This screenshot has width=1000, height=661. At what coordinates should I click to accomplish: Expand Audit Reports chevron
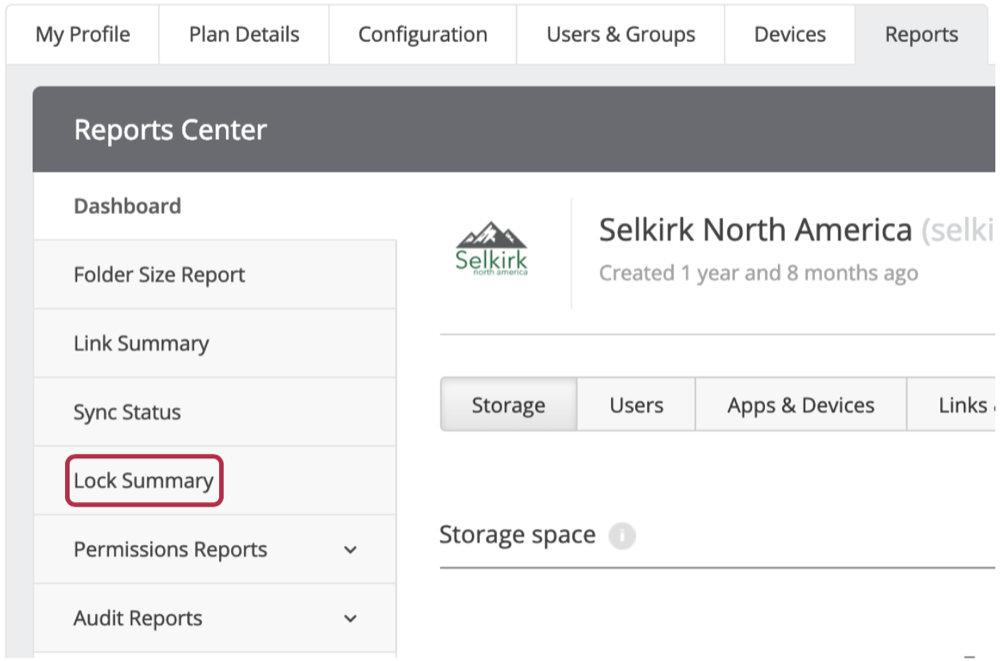point(350,618)
